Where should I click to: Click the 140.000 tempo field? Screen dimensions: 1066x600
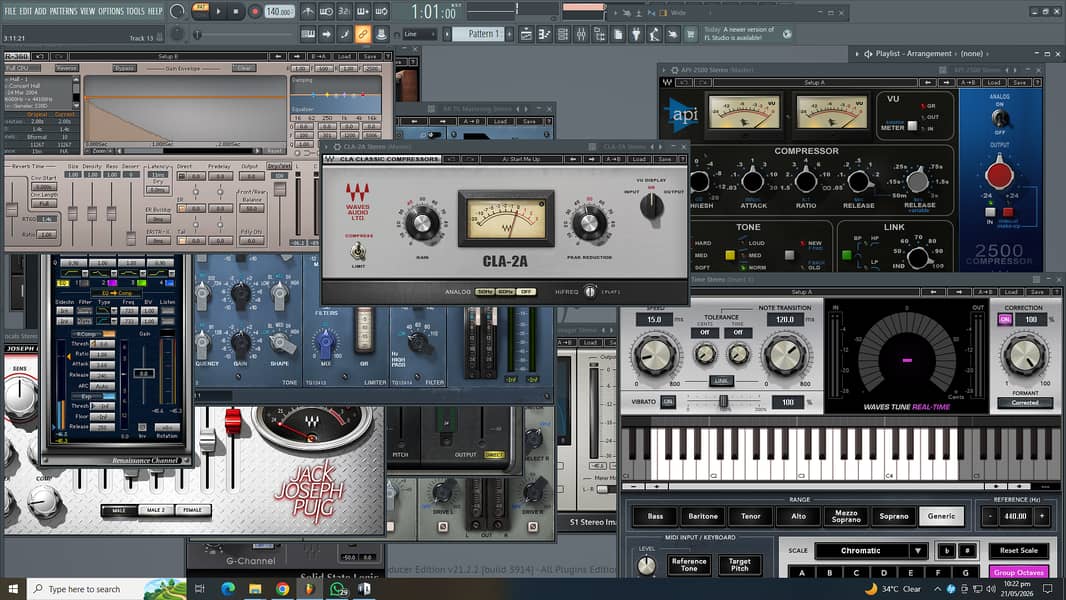(279, 12)
